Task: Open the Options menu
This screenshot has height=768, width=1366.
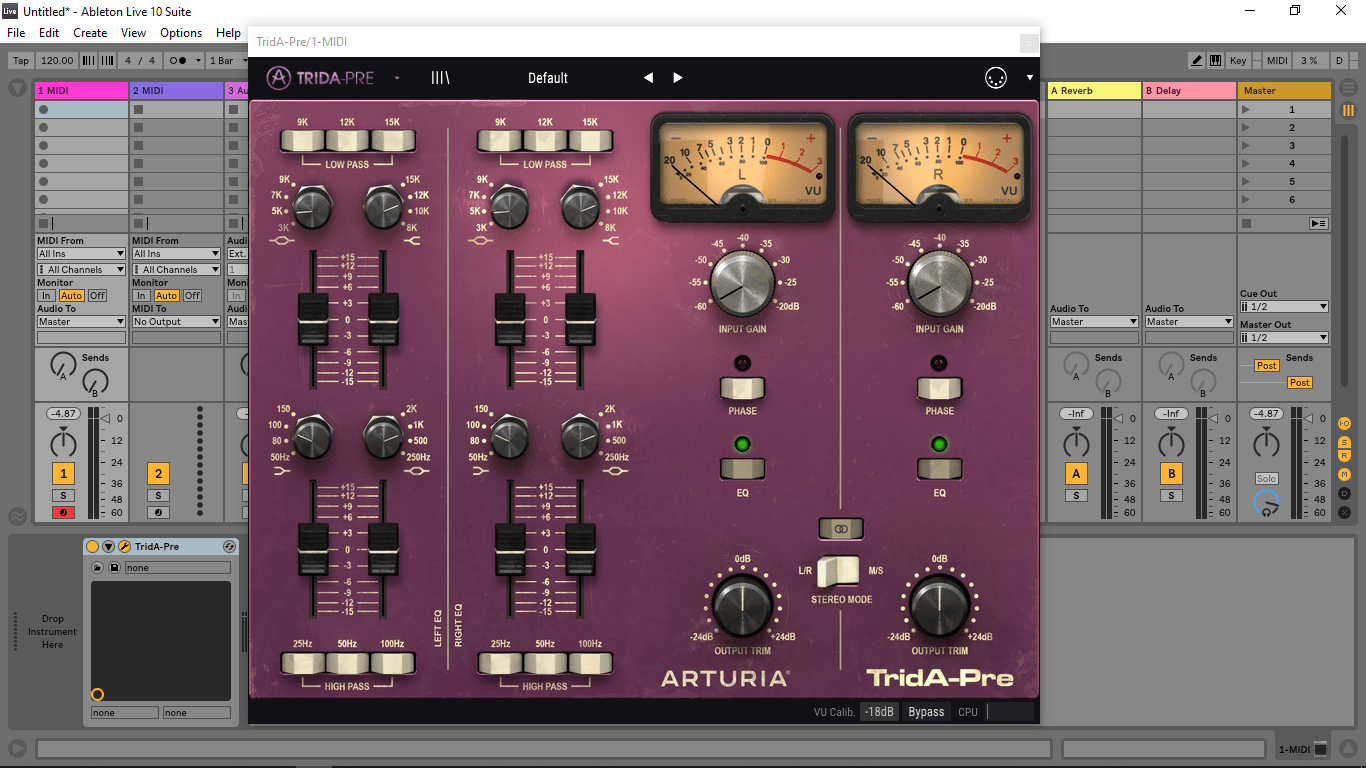Action: [181, 33]
